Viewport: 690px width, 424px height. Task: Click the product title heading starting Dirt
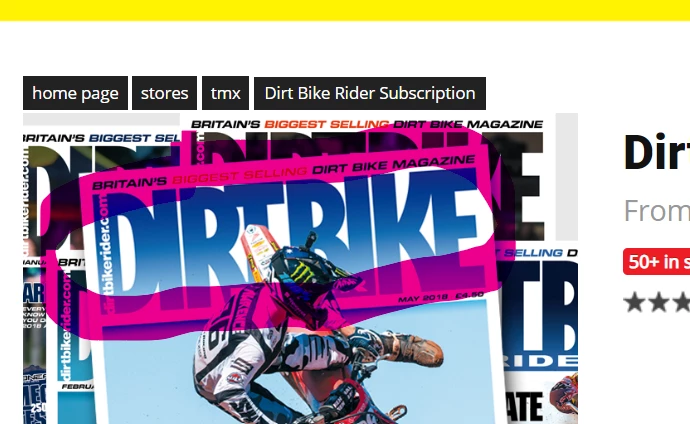click(x=657, y=153)
